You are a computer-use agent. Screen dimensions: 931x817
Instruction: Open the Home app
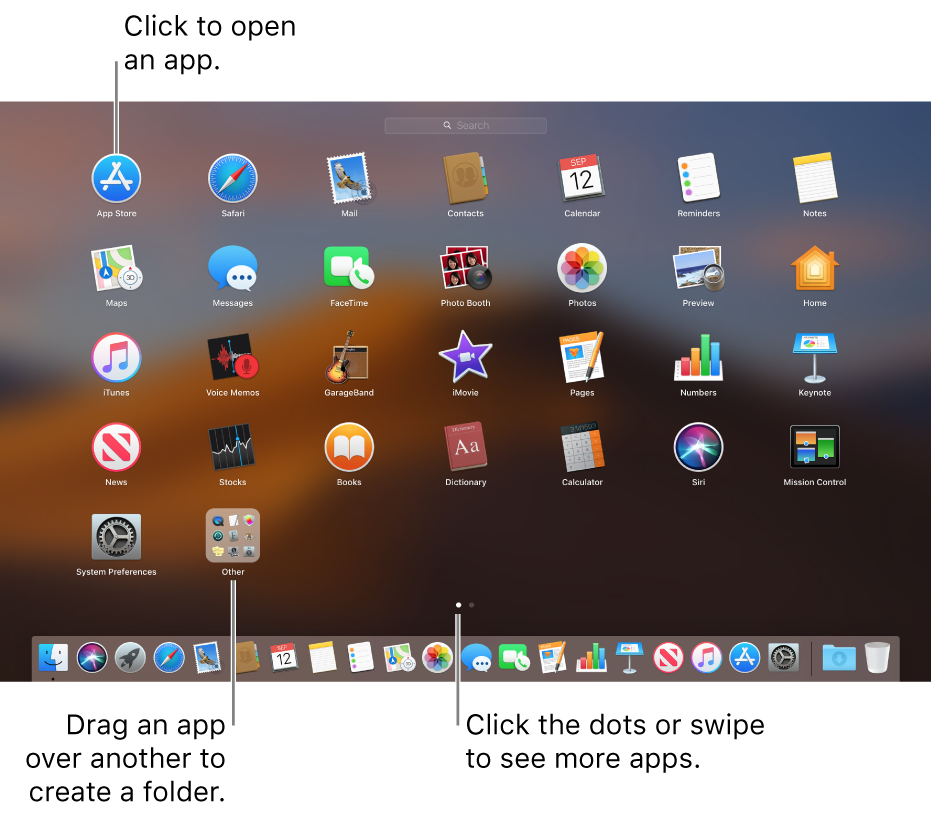pyautogui.click(x=814, y=268)
